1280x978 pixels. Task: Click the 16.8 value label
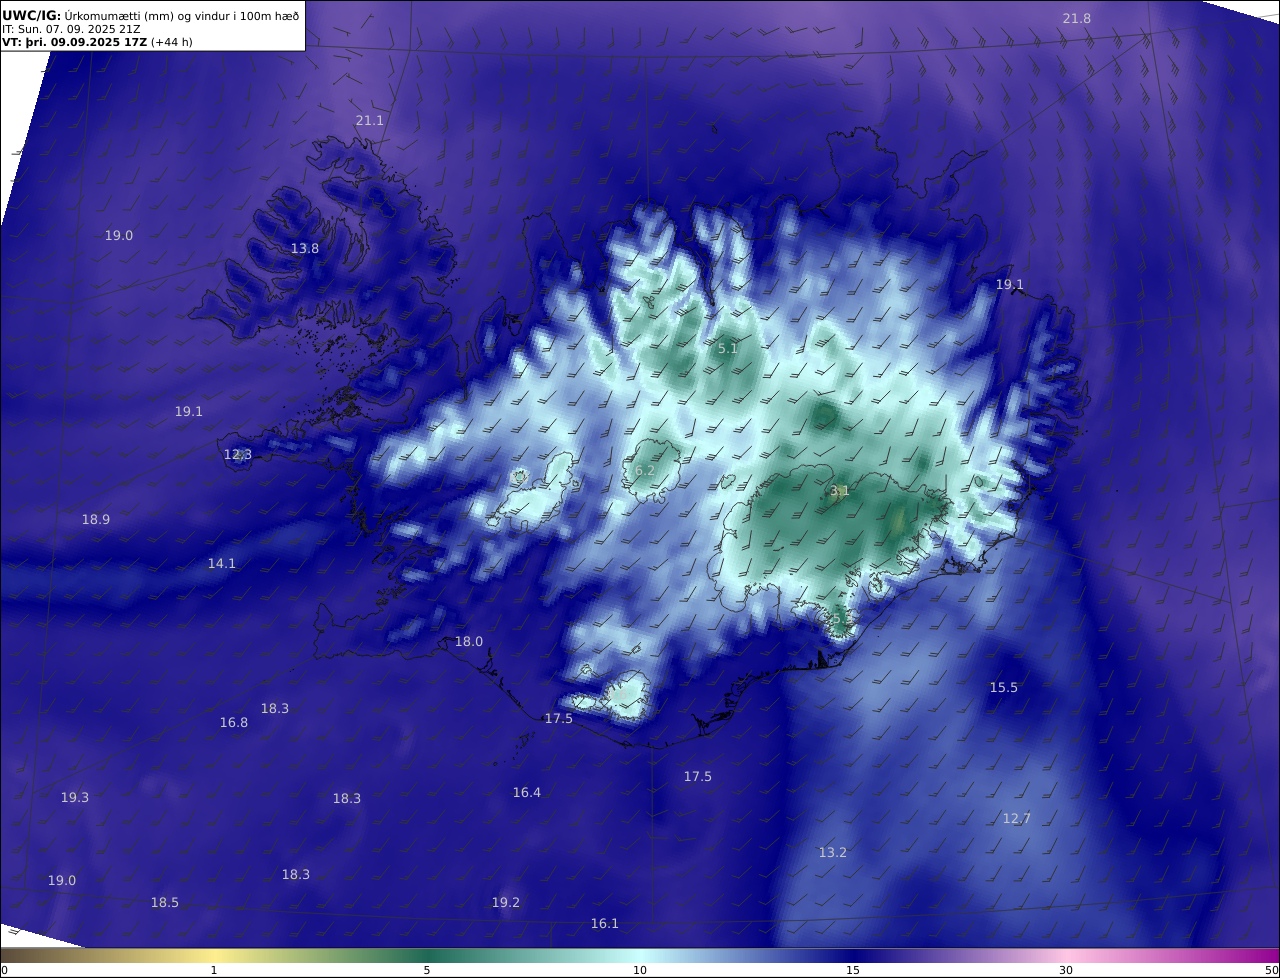[234, 722]
